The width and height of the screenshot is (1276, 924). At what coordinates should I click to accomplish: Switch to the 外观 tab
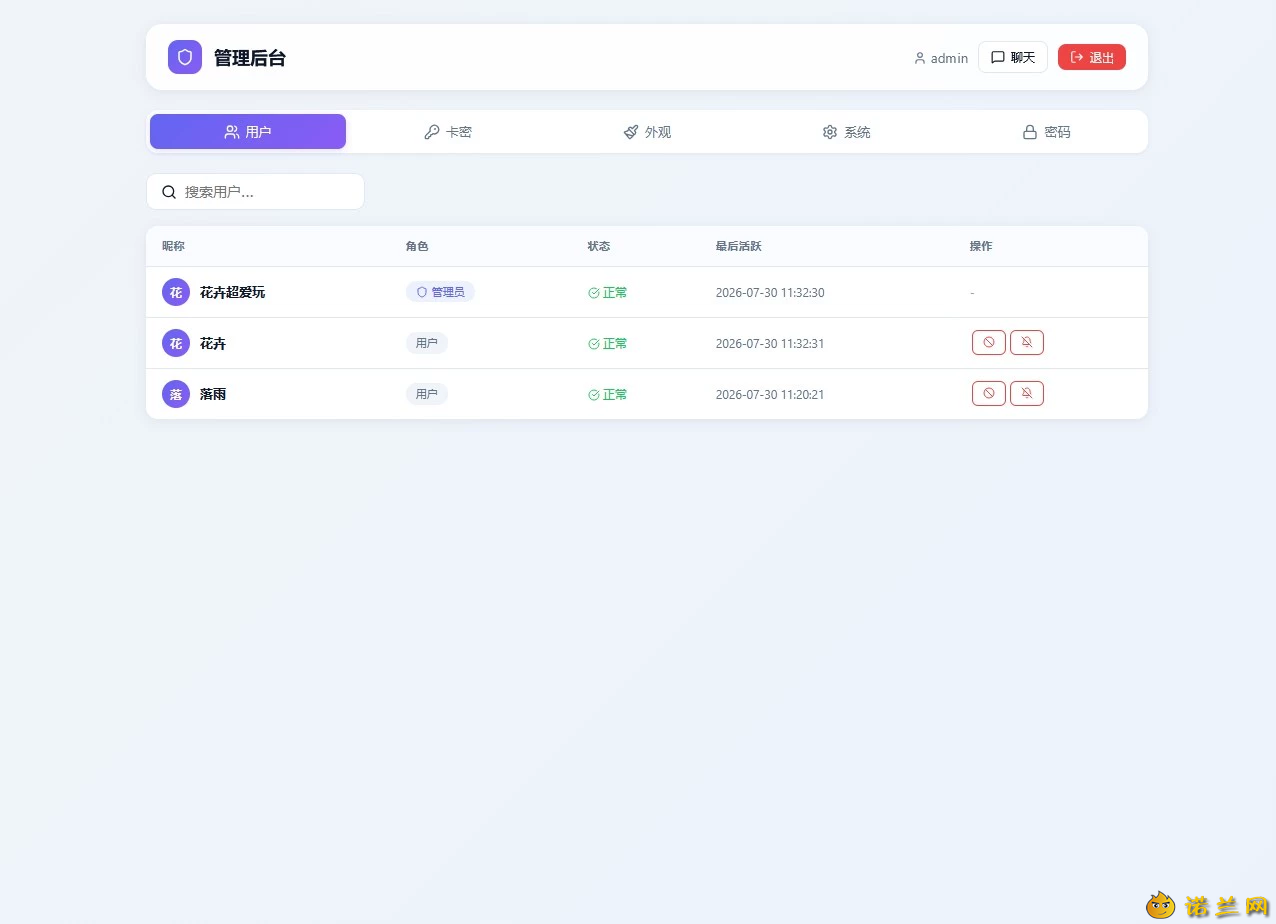coord(647,132)
